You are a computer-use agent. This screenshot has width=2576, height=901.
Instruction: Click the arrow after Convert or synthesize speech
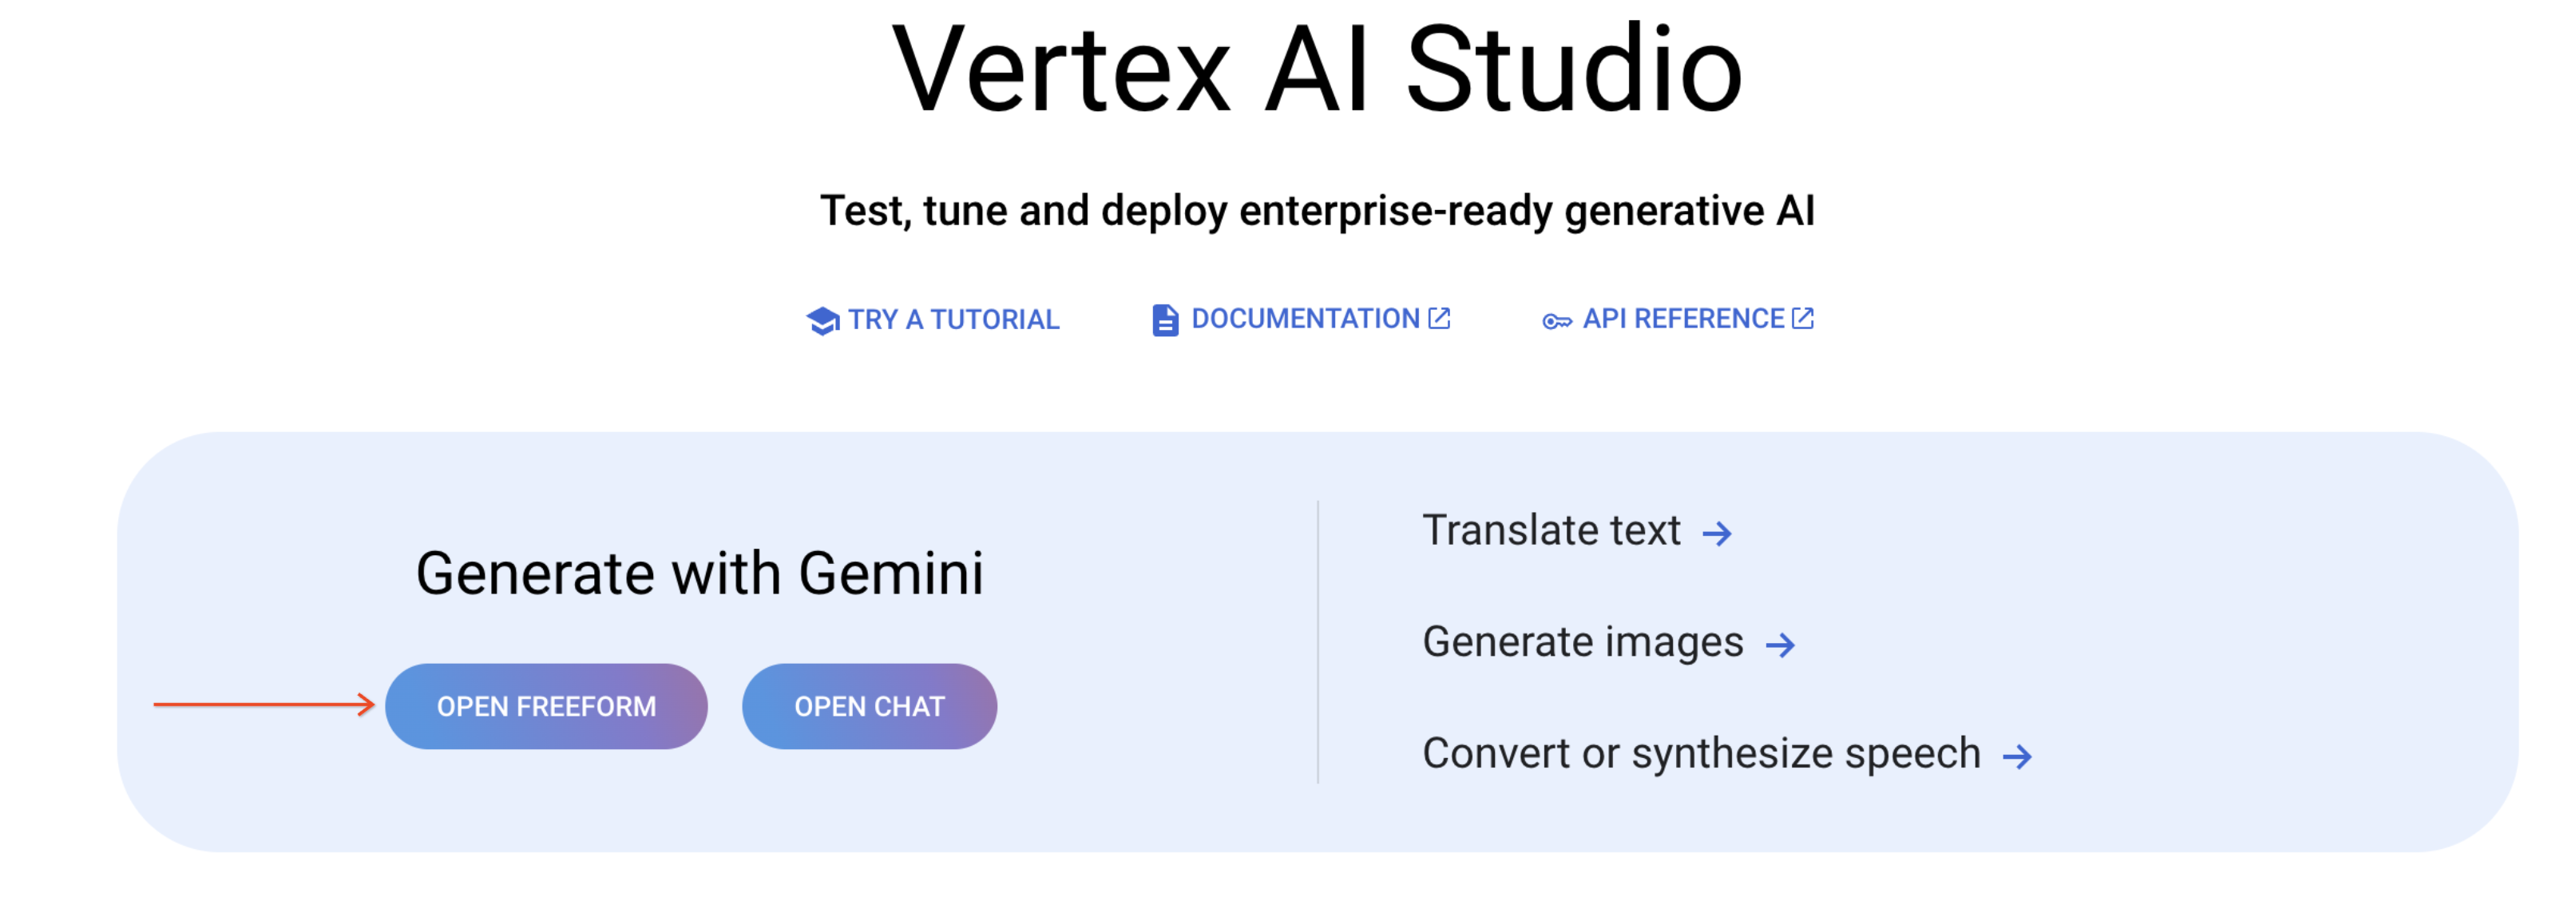tap(2017, 756)
